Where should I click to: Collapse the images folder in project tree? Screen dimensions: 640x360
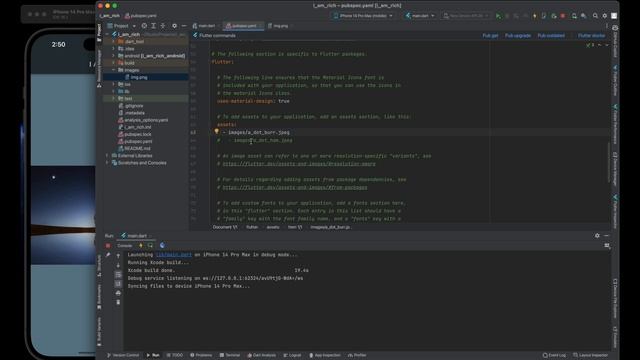113,70
